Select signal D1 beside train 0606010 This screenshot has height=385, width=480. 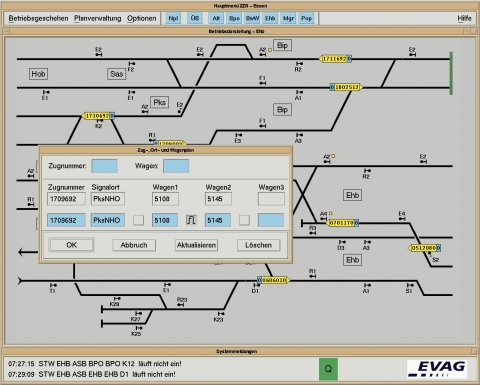(256, 285)
